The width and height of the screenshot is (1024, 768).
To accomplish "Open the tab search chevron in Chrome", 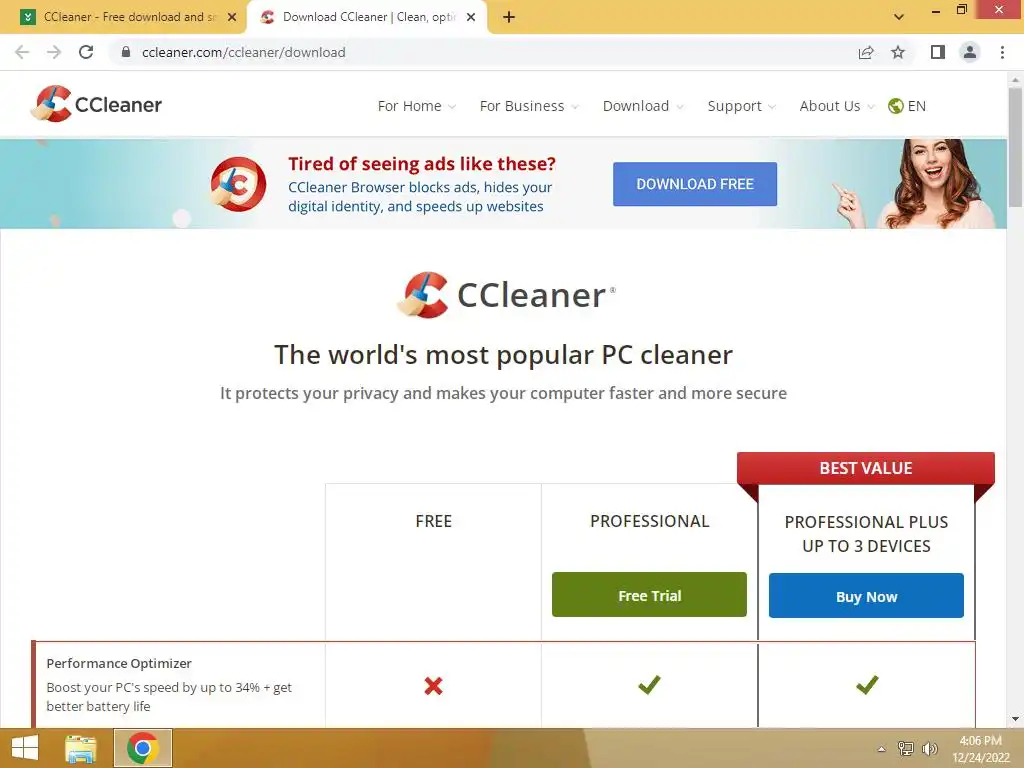I will click(x=899, y=17).
